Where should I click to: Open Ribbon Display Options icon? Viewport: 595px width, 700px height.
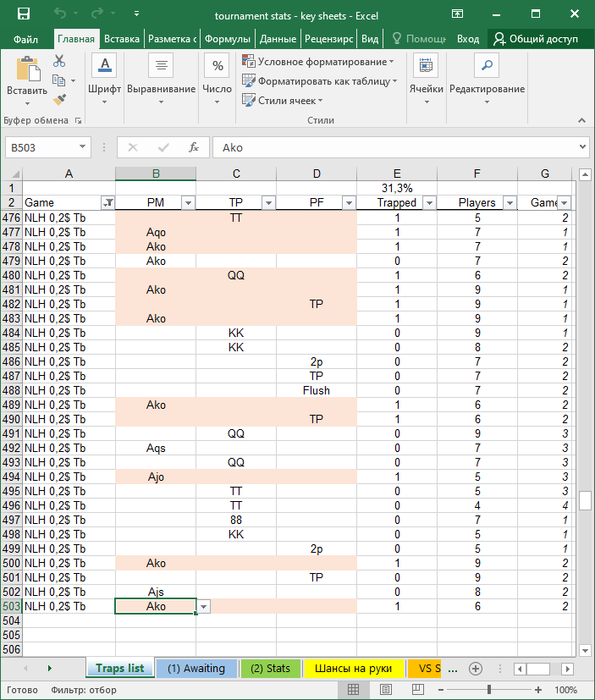pos(458,14)
